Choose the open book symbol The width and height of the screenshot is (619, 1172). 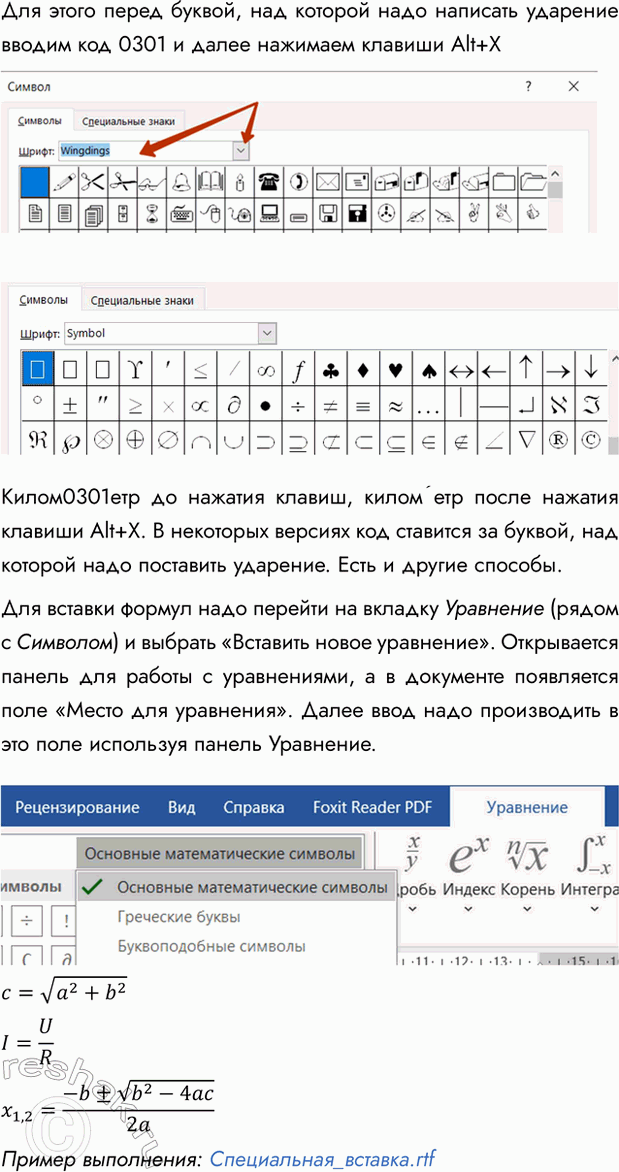tap(210, 182)
